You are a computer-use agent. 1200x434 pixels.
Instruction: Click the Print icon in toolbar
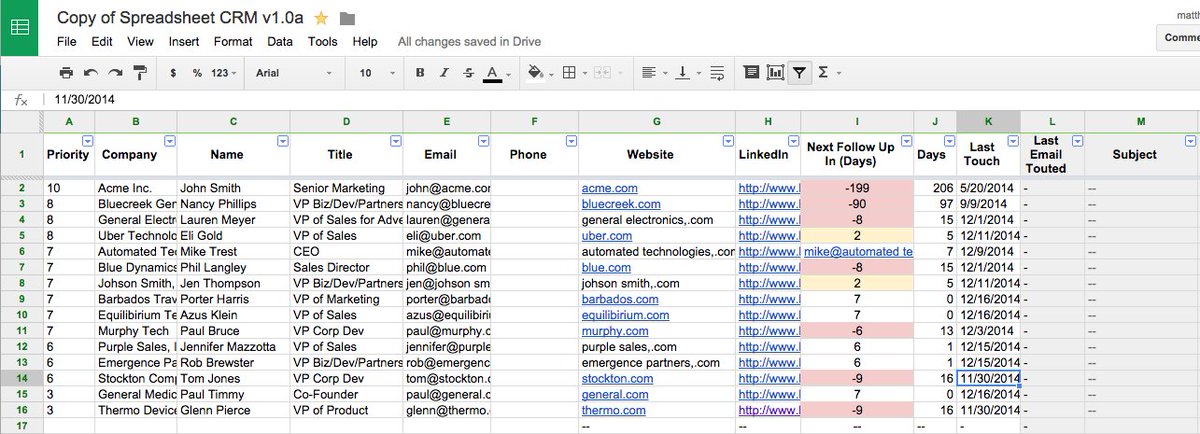[x=66, y=73]
